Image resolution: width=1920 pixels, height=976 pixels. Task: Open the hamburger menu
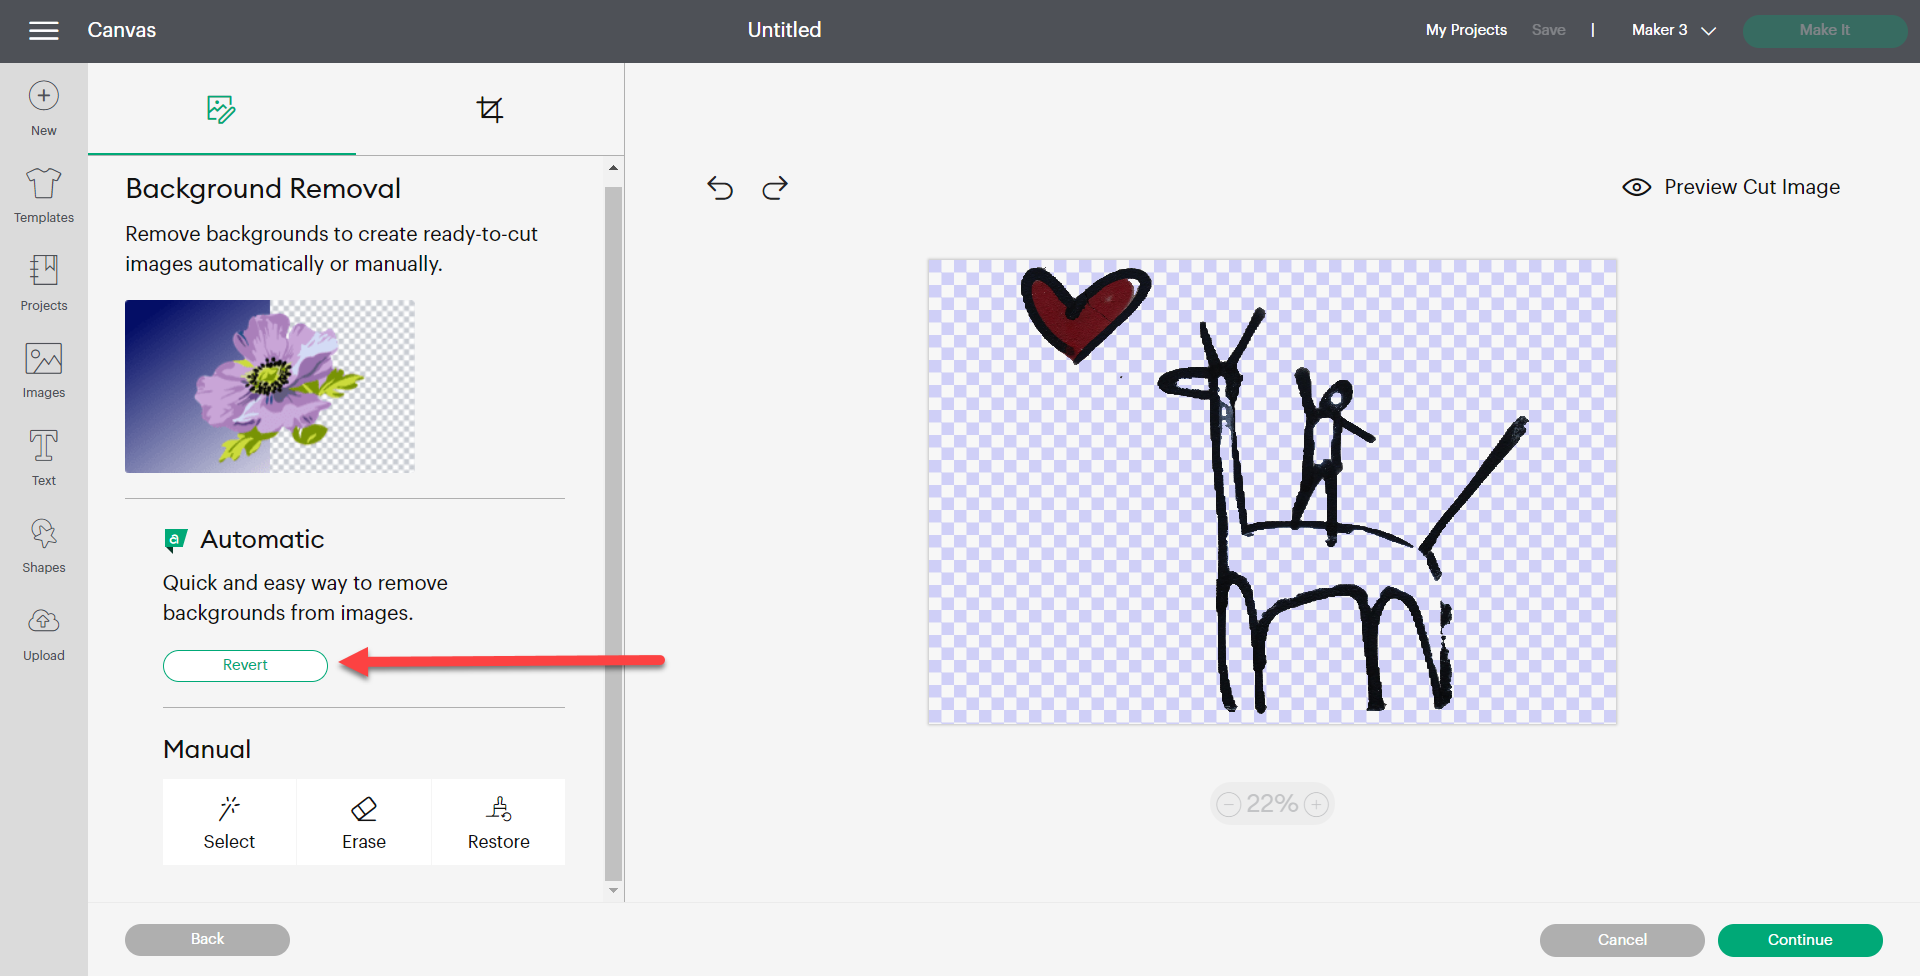tap(43, 31)
